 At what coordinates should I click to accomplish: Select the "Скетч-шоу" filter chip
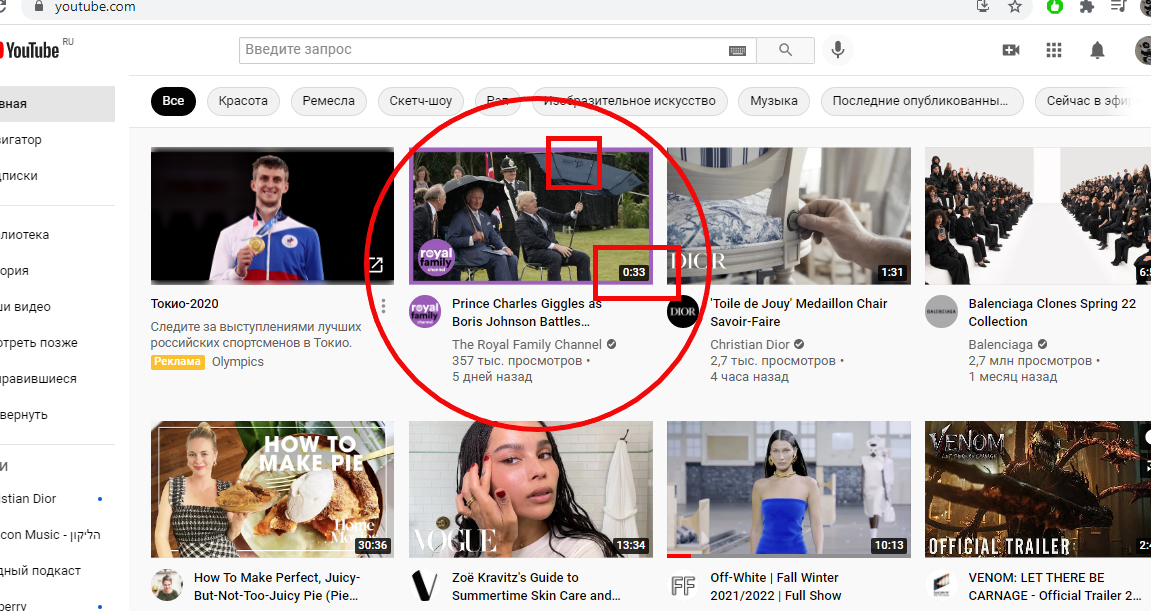tap(421, 101)
